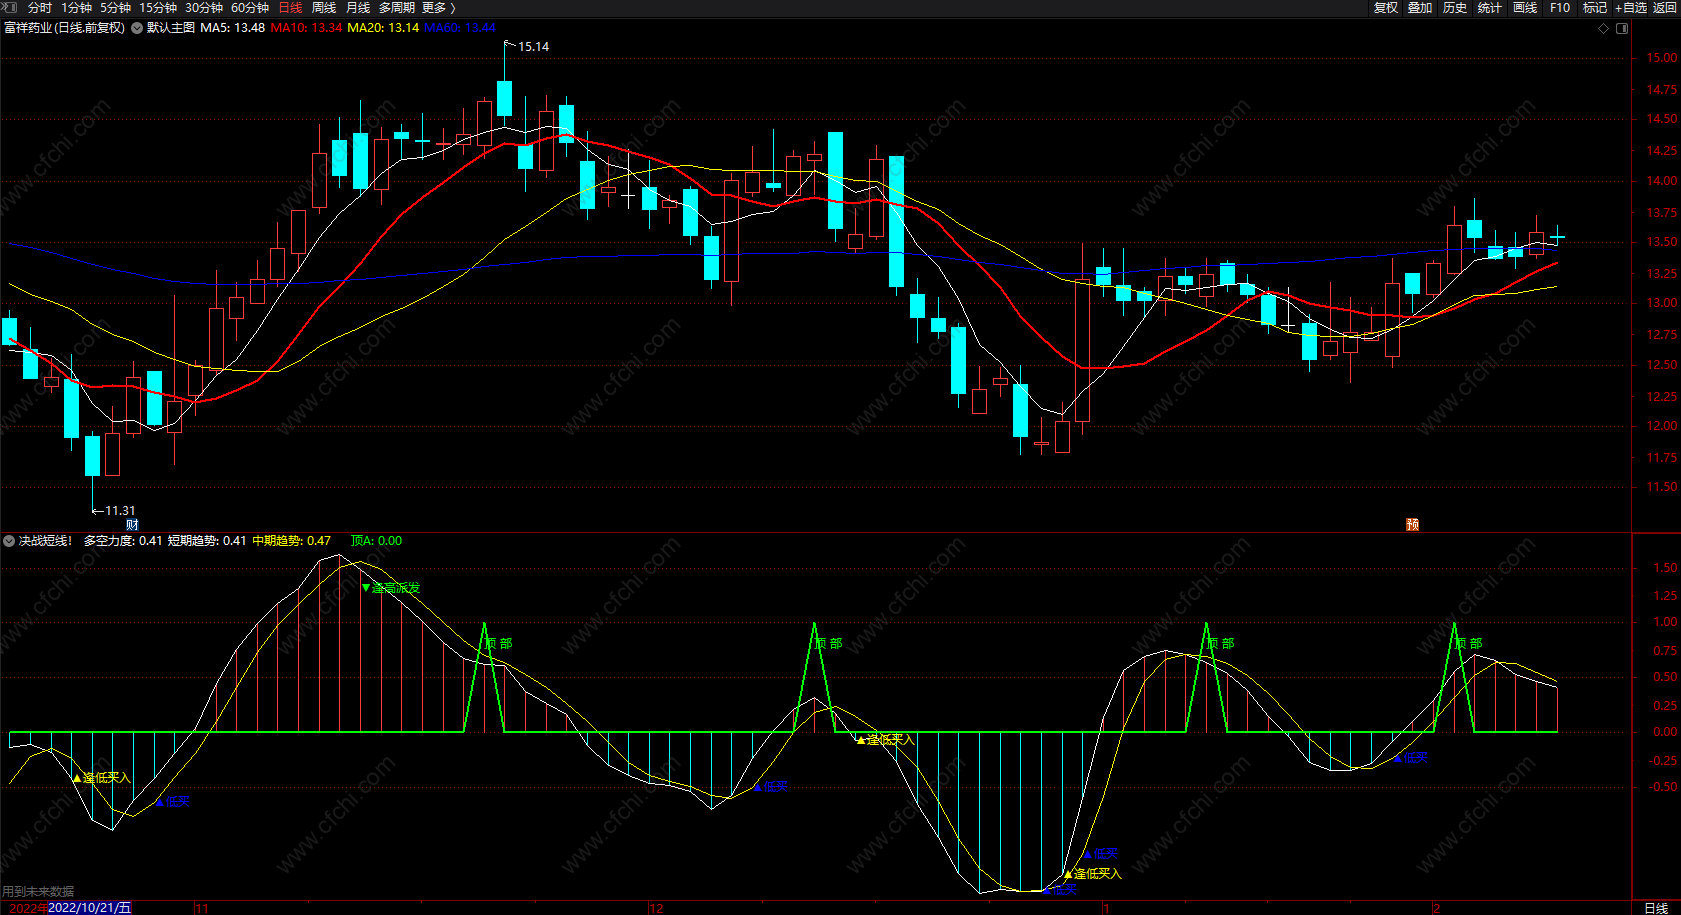Activate the 画线 drawing tool
The image size is (1681, 915).
pos(1525,8)
